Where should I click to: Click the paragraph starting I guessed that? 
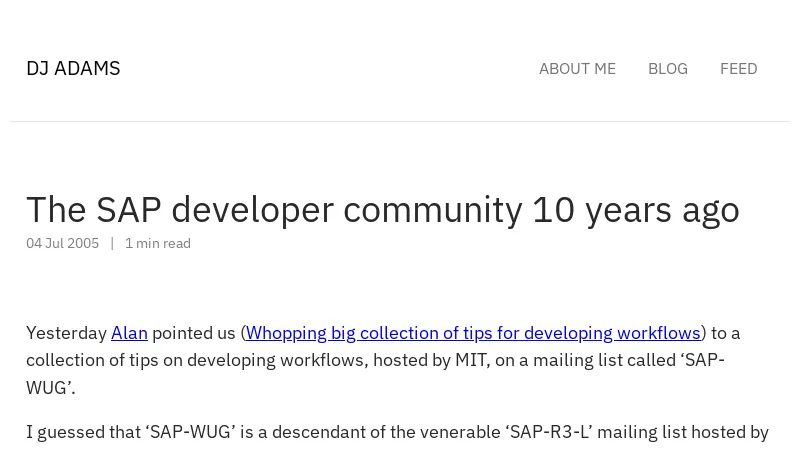click(397, 432)
